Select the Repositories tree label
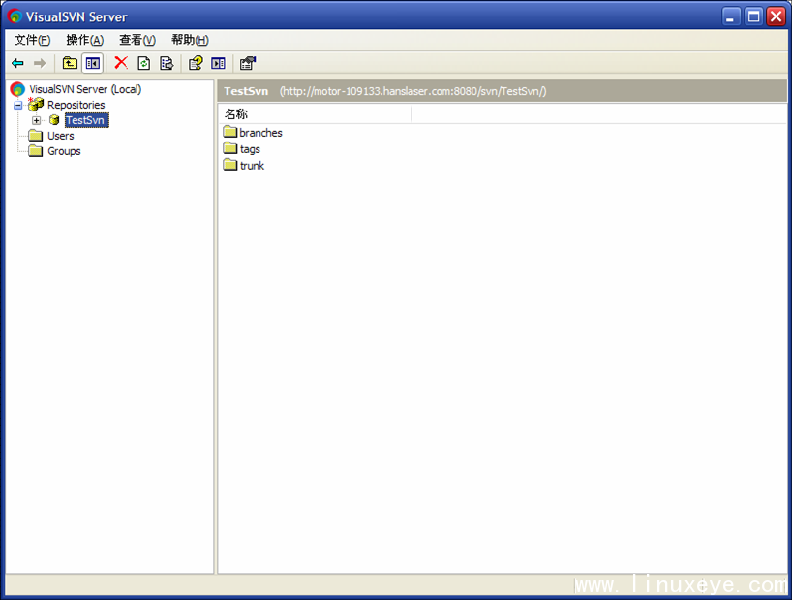The width and height of the screenshot is (792, 600). (76, 105)
